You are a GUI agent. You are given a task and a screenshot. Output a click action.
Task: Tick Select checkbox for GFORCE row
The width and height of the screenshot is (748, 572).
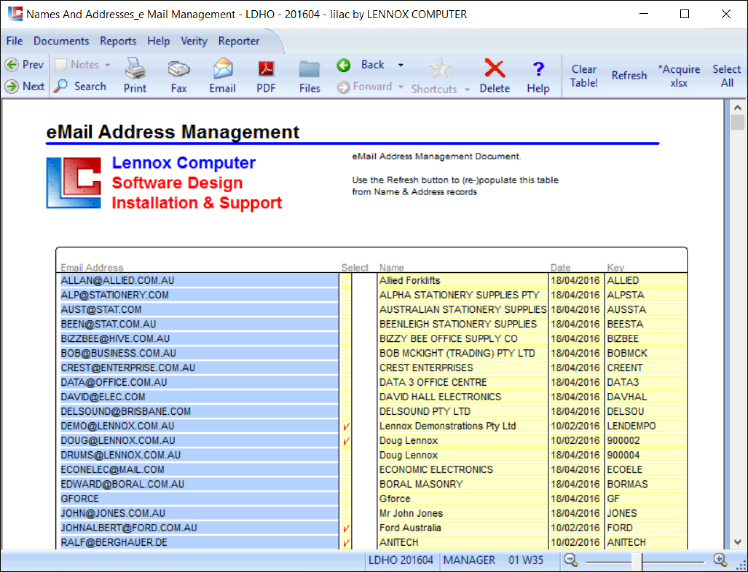[x=346, y=499]
